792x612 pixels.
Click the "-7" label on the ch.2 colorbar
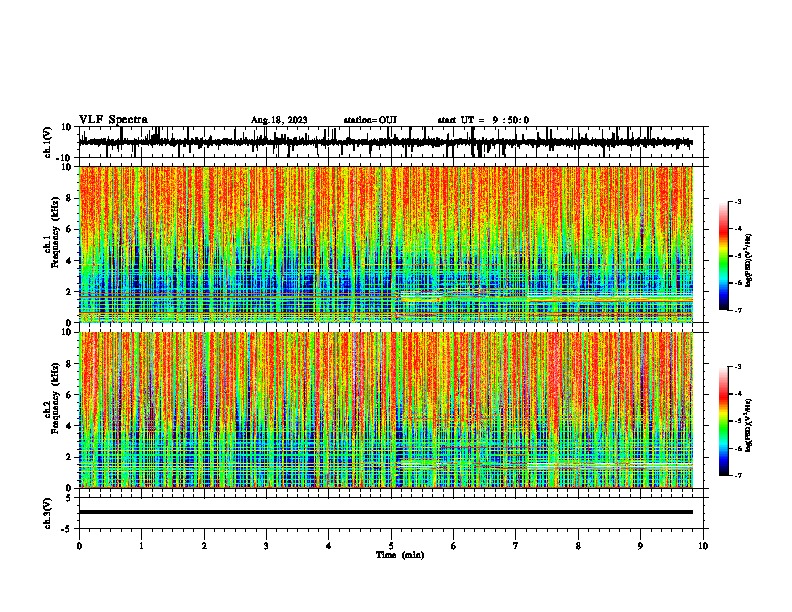pos(737,475)
